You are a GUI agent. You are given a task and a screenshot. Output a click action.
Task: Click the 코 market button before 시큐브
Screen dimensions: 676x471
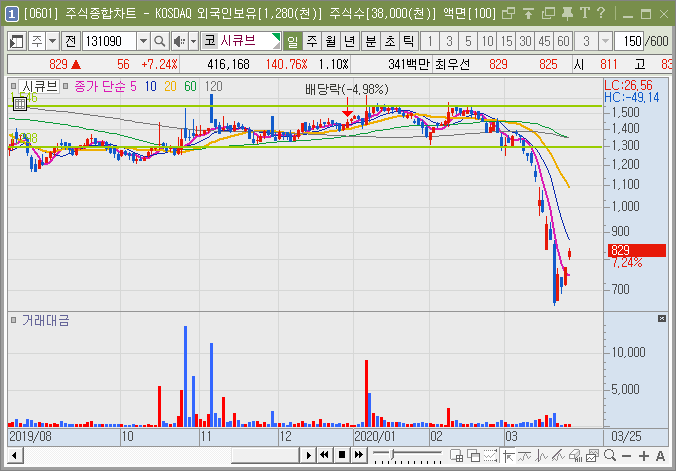210,41
